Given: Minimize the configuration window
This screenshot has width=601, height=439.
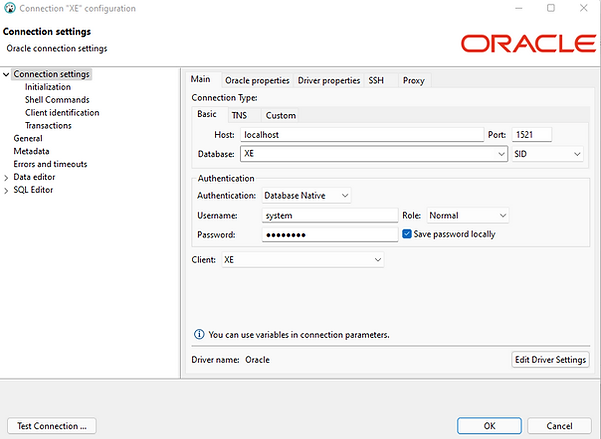Looking at the screenshot, I should point(519,8).
